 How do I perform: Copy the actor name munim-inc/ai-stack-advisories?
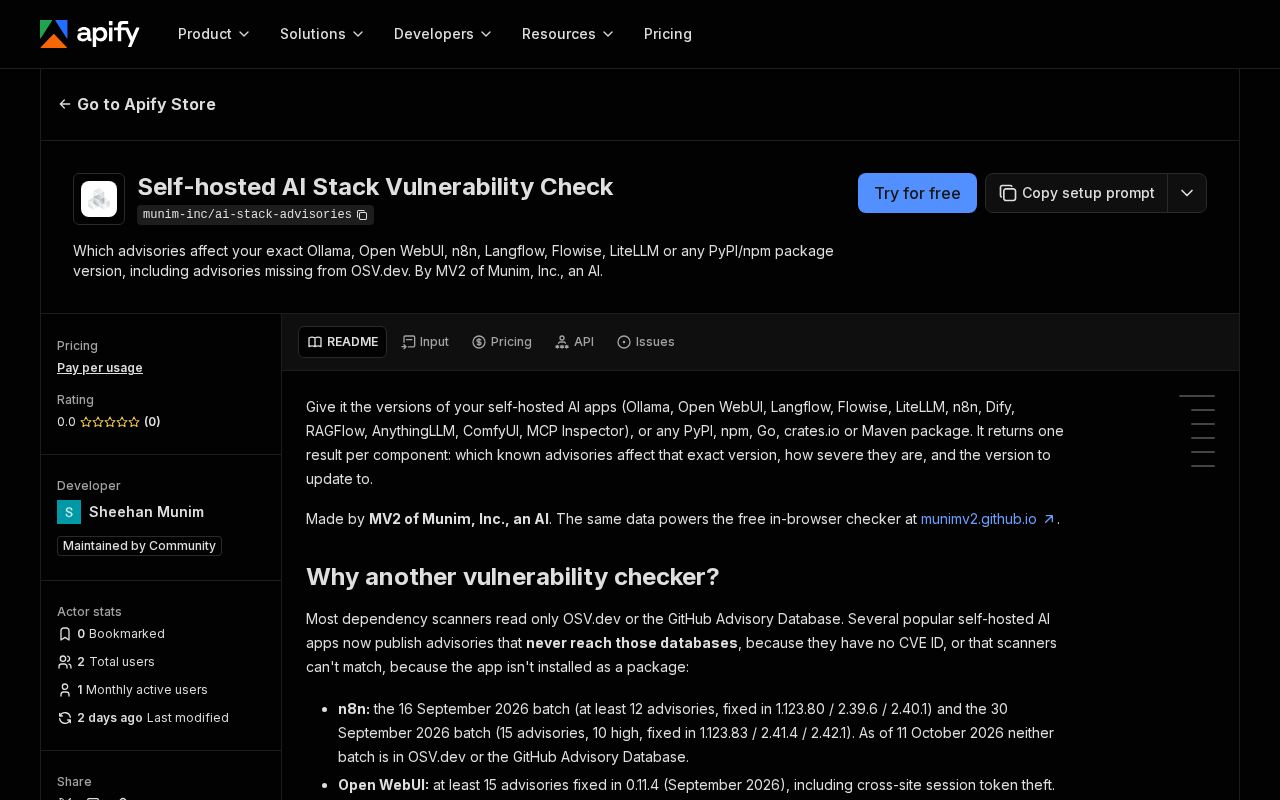click(x=362, y=215)
